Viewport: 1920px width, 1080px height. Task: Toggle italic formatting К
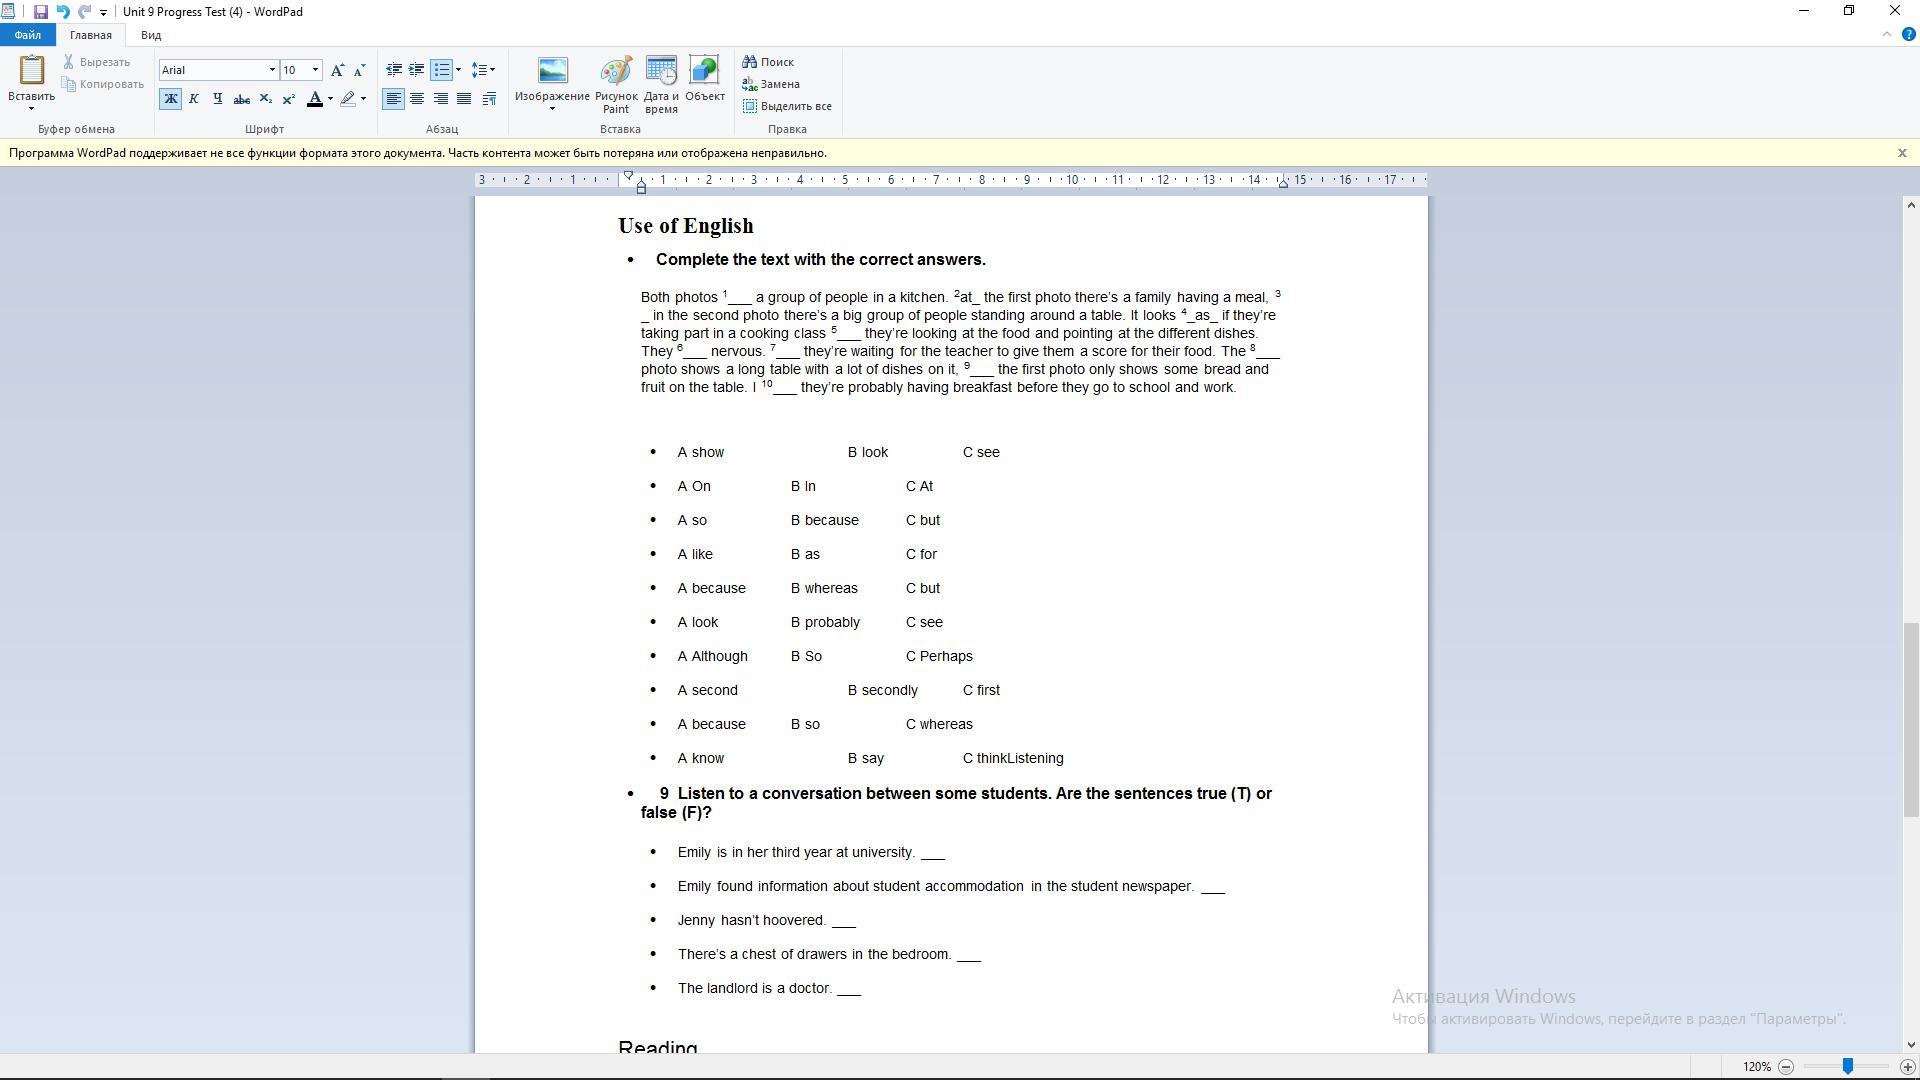[194, 99]
